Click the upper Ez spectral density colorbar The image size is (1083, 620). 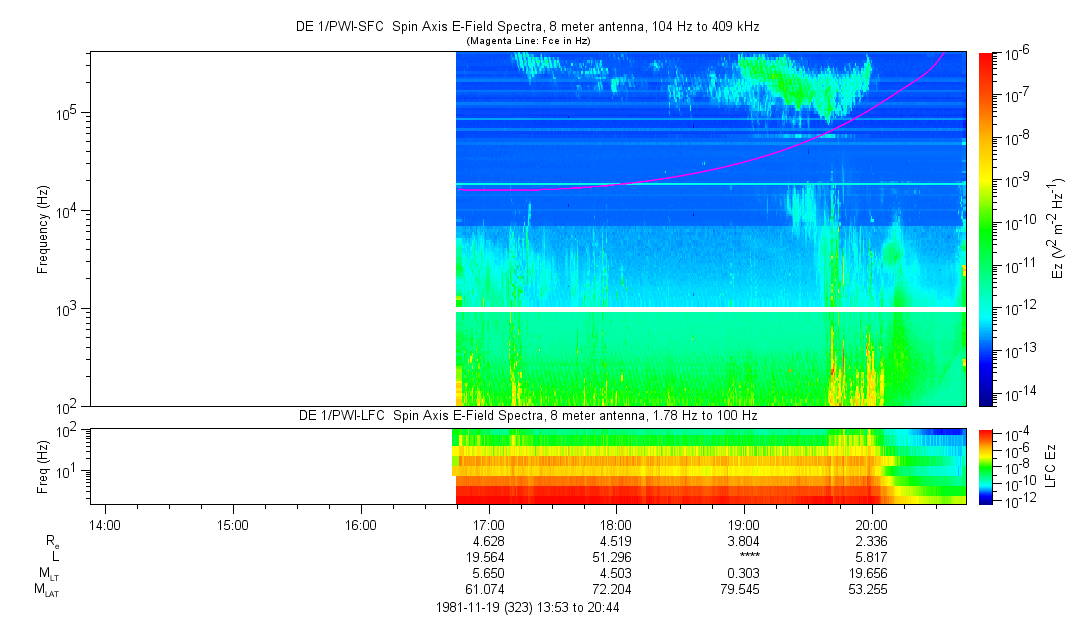pos(987,229)
